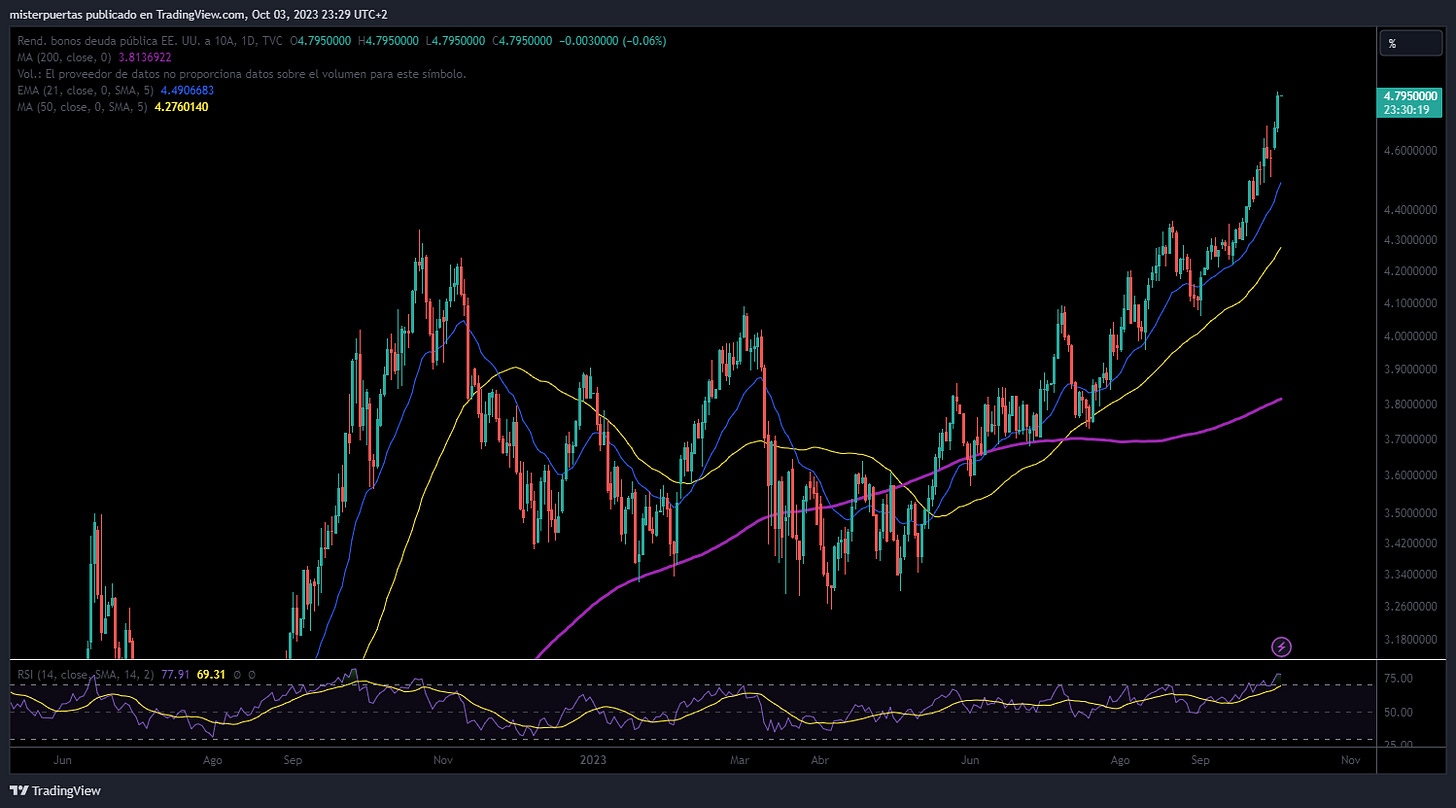Click the EMA (21, close, 0, SMA, 5) legend
Screen dimensions: 1456x808
(85, 90)
